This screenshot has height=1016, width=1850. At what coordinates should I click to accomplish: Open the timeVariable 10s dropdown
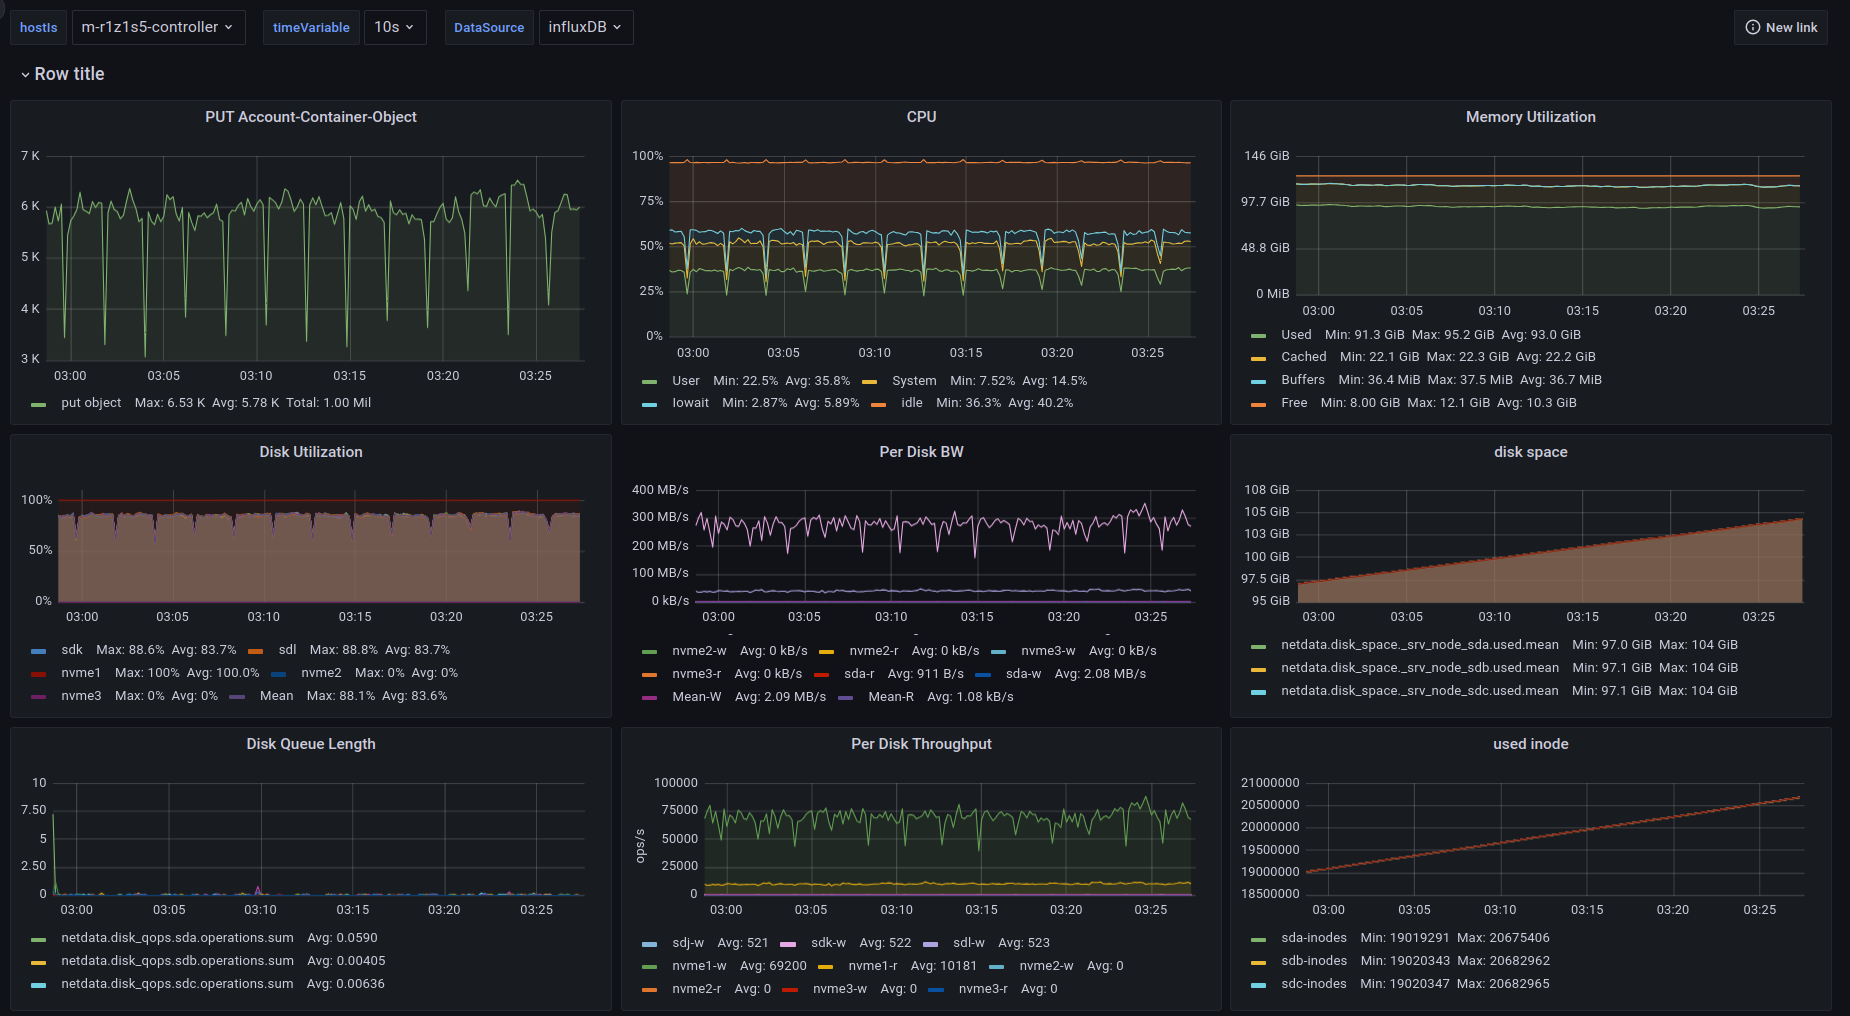[x=394, y=28]
